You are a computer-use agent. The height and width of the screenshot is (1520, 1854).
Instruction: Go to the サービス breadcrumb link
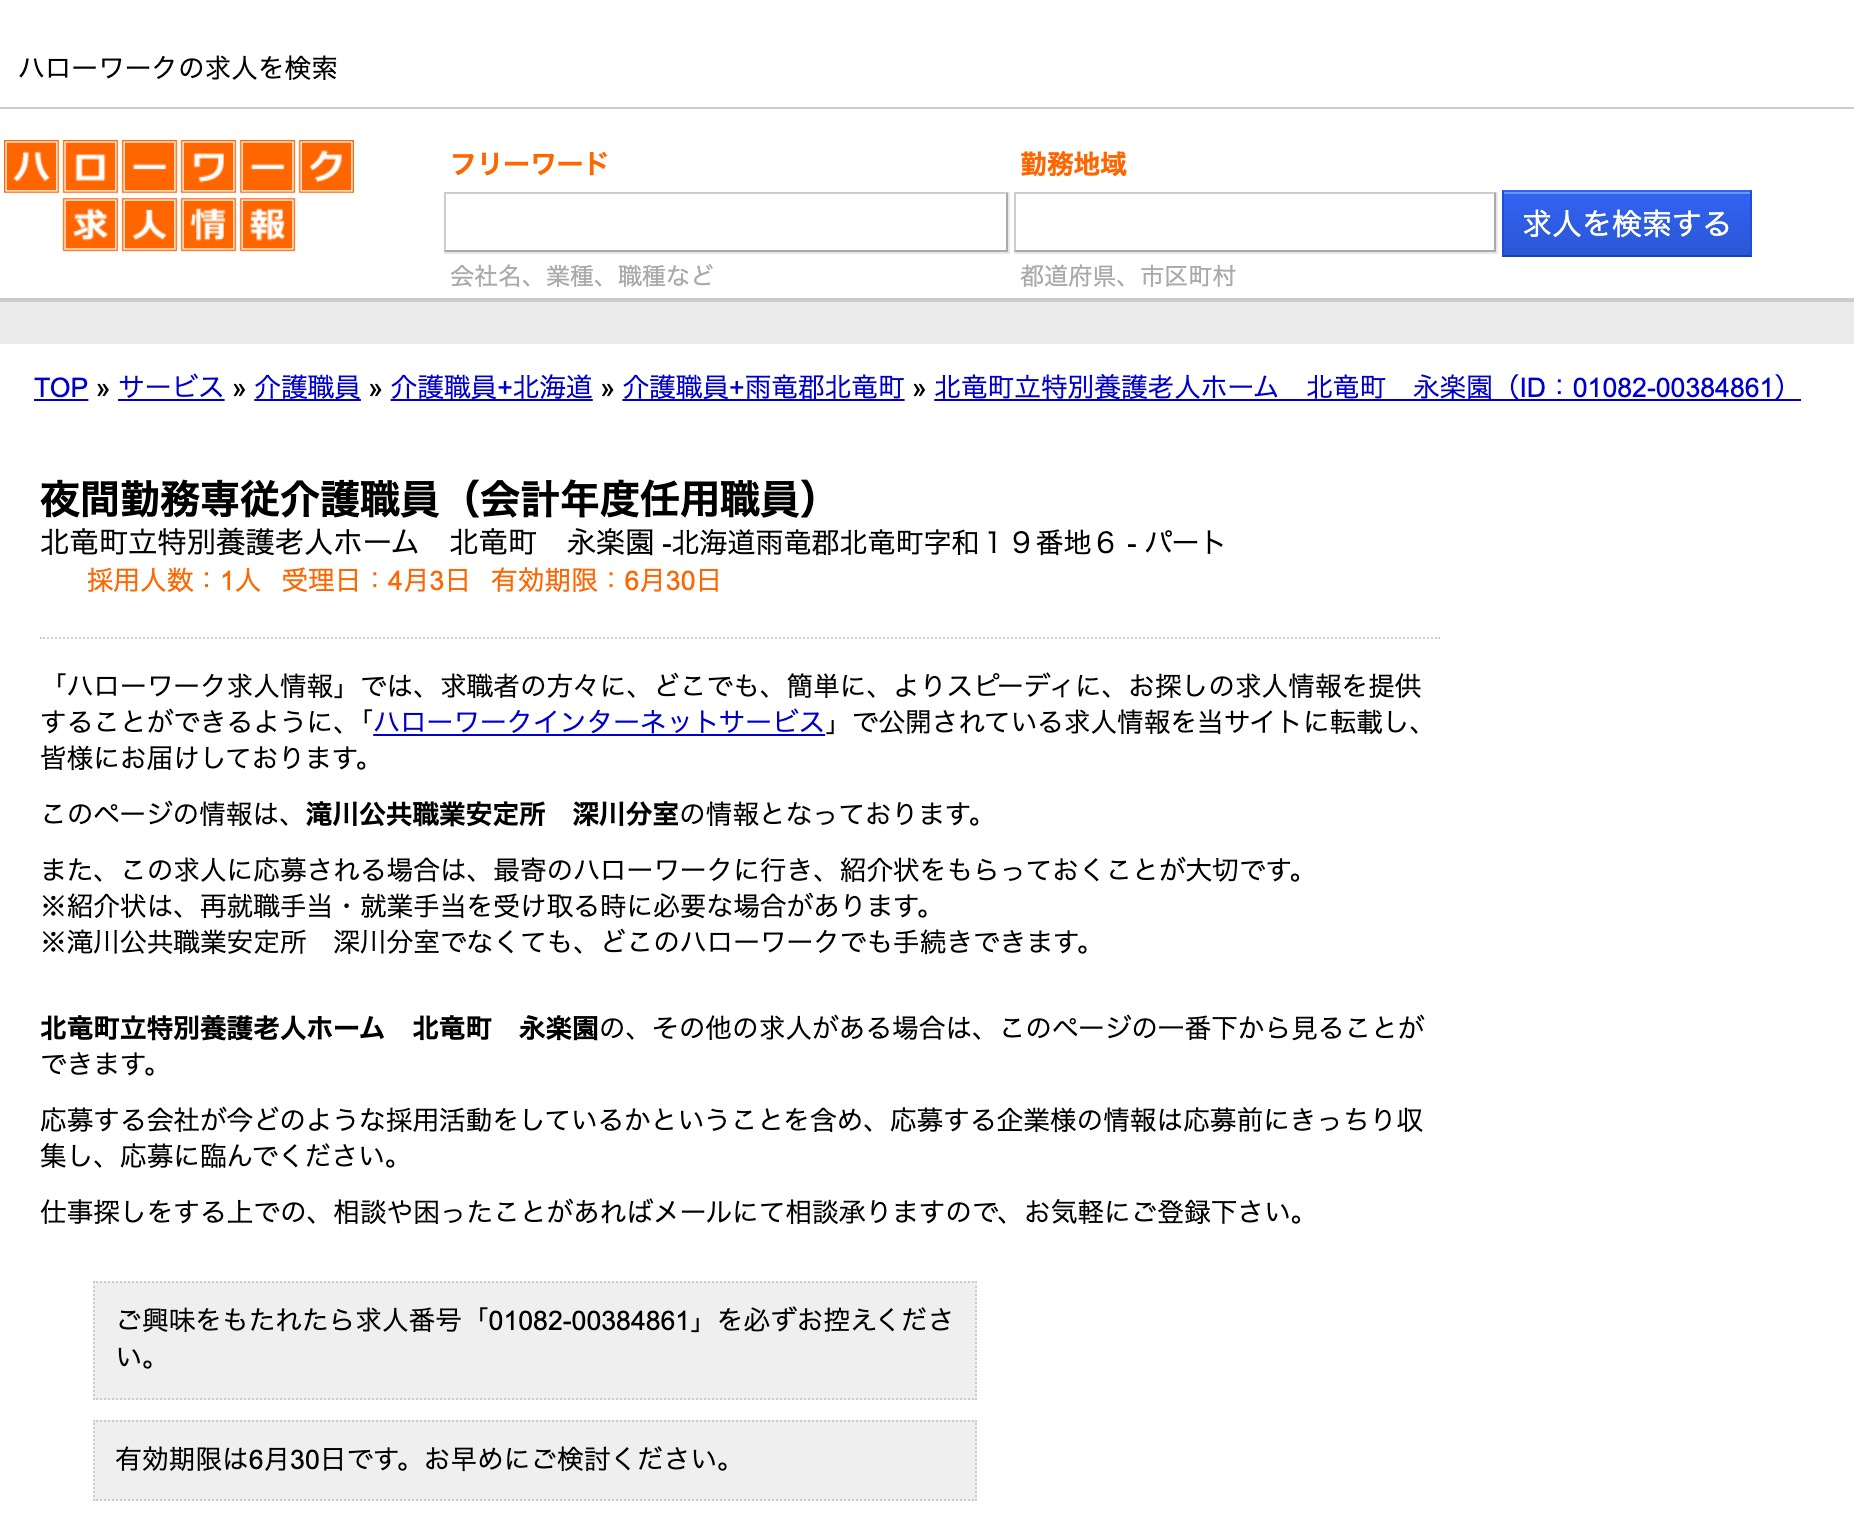point(171,388)
